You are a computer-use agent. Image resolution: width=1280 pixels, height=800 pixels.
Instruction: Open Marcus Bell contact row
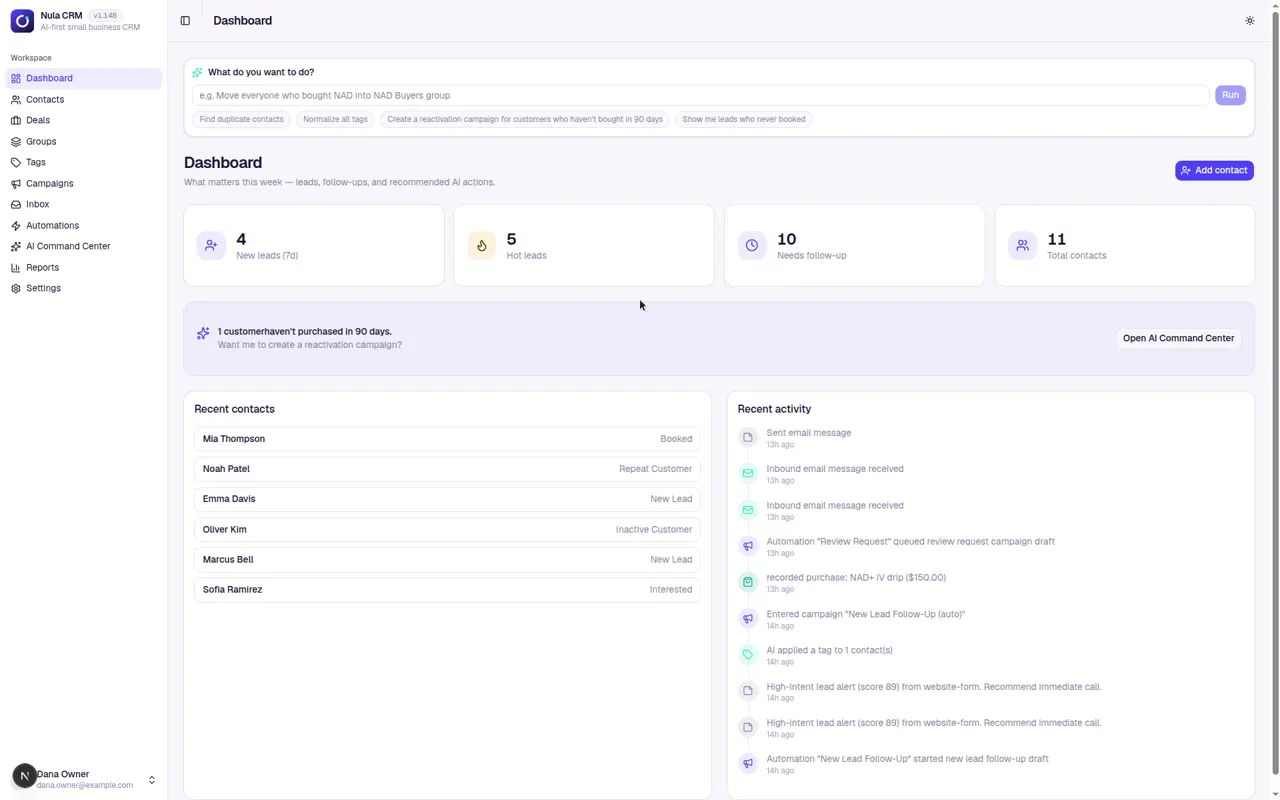point(447,560)
